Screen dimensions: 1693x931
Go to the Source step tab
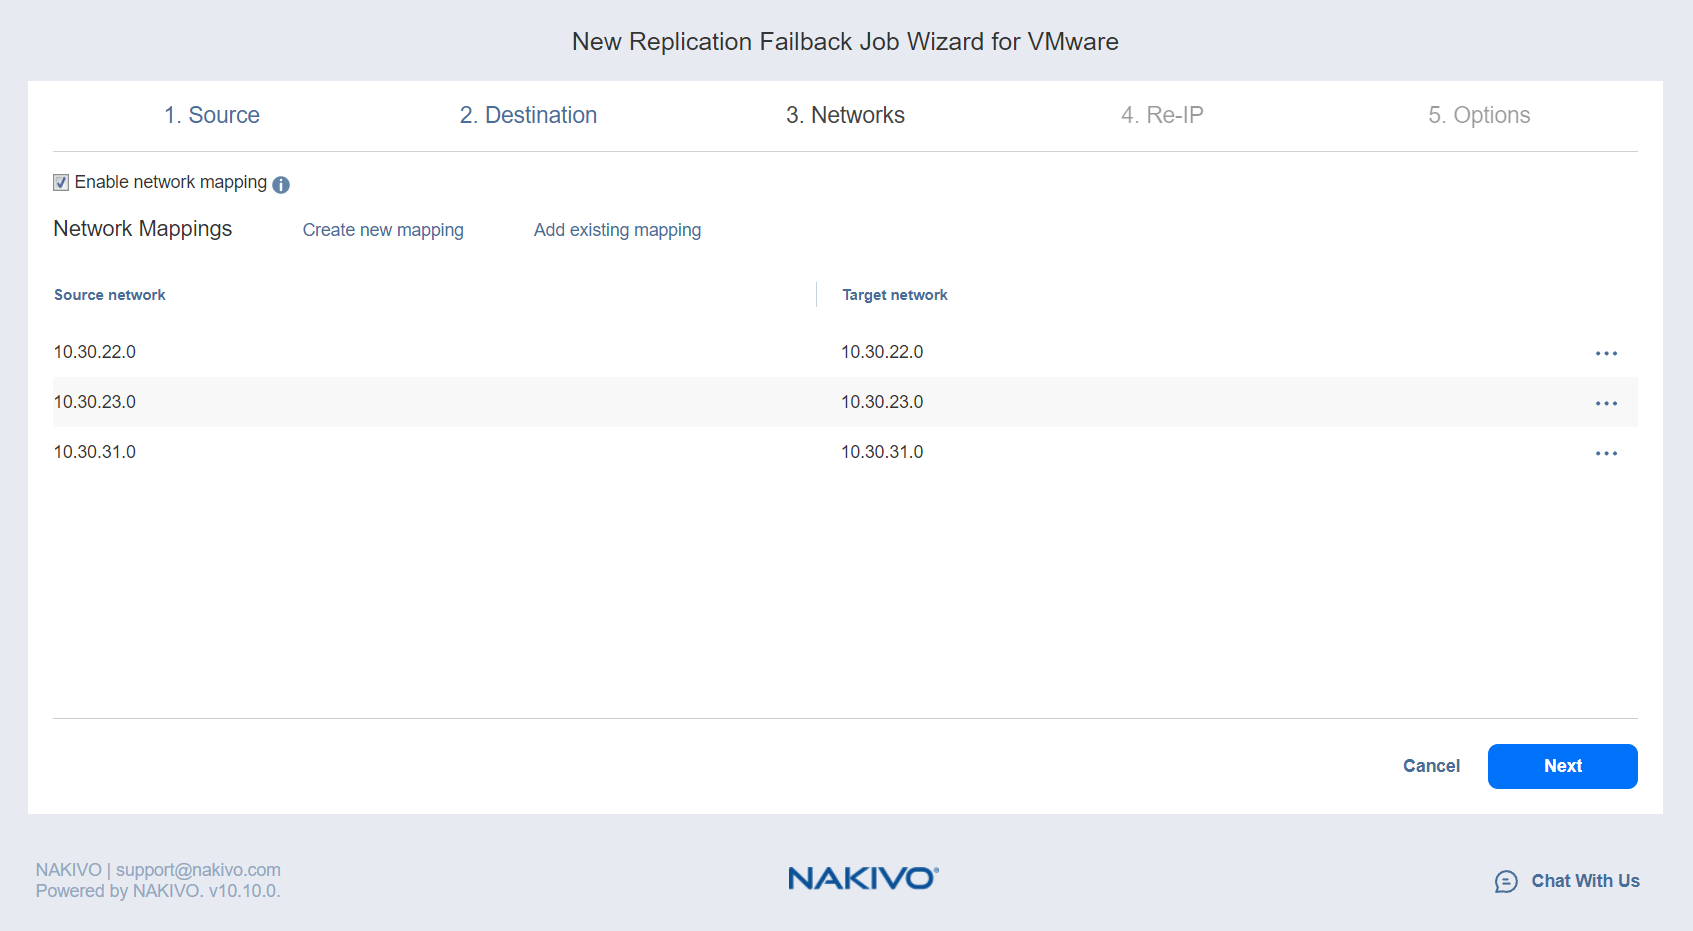coord(212,115)
